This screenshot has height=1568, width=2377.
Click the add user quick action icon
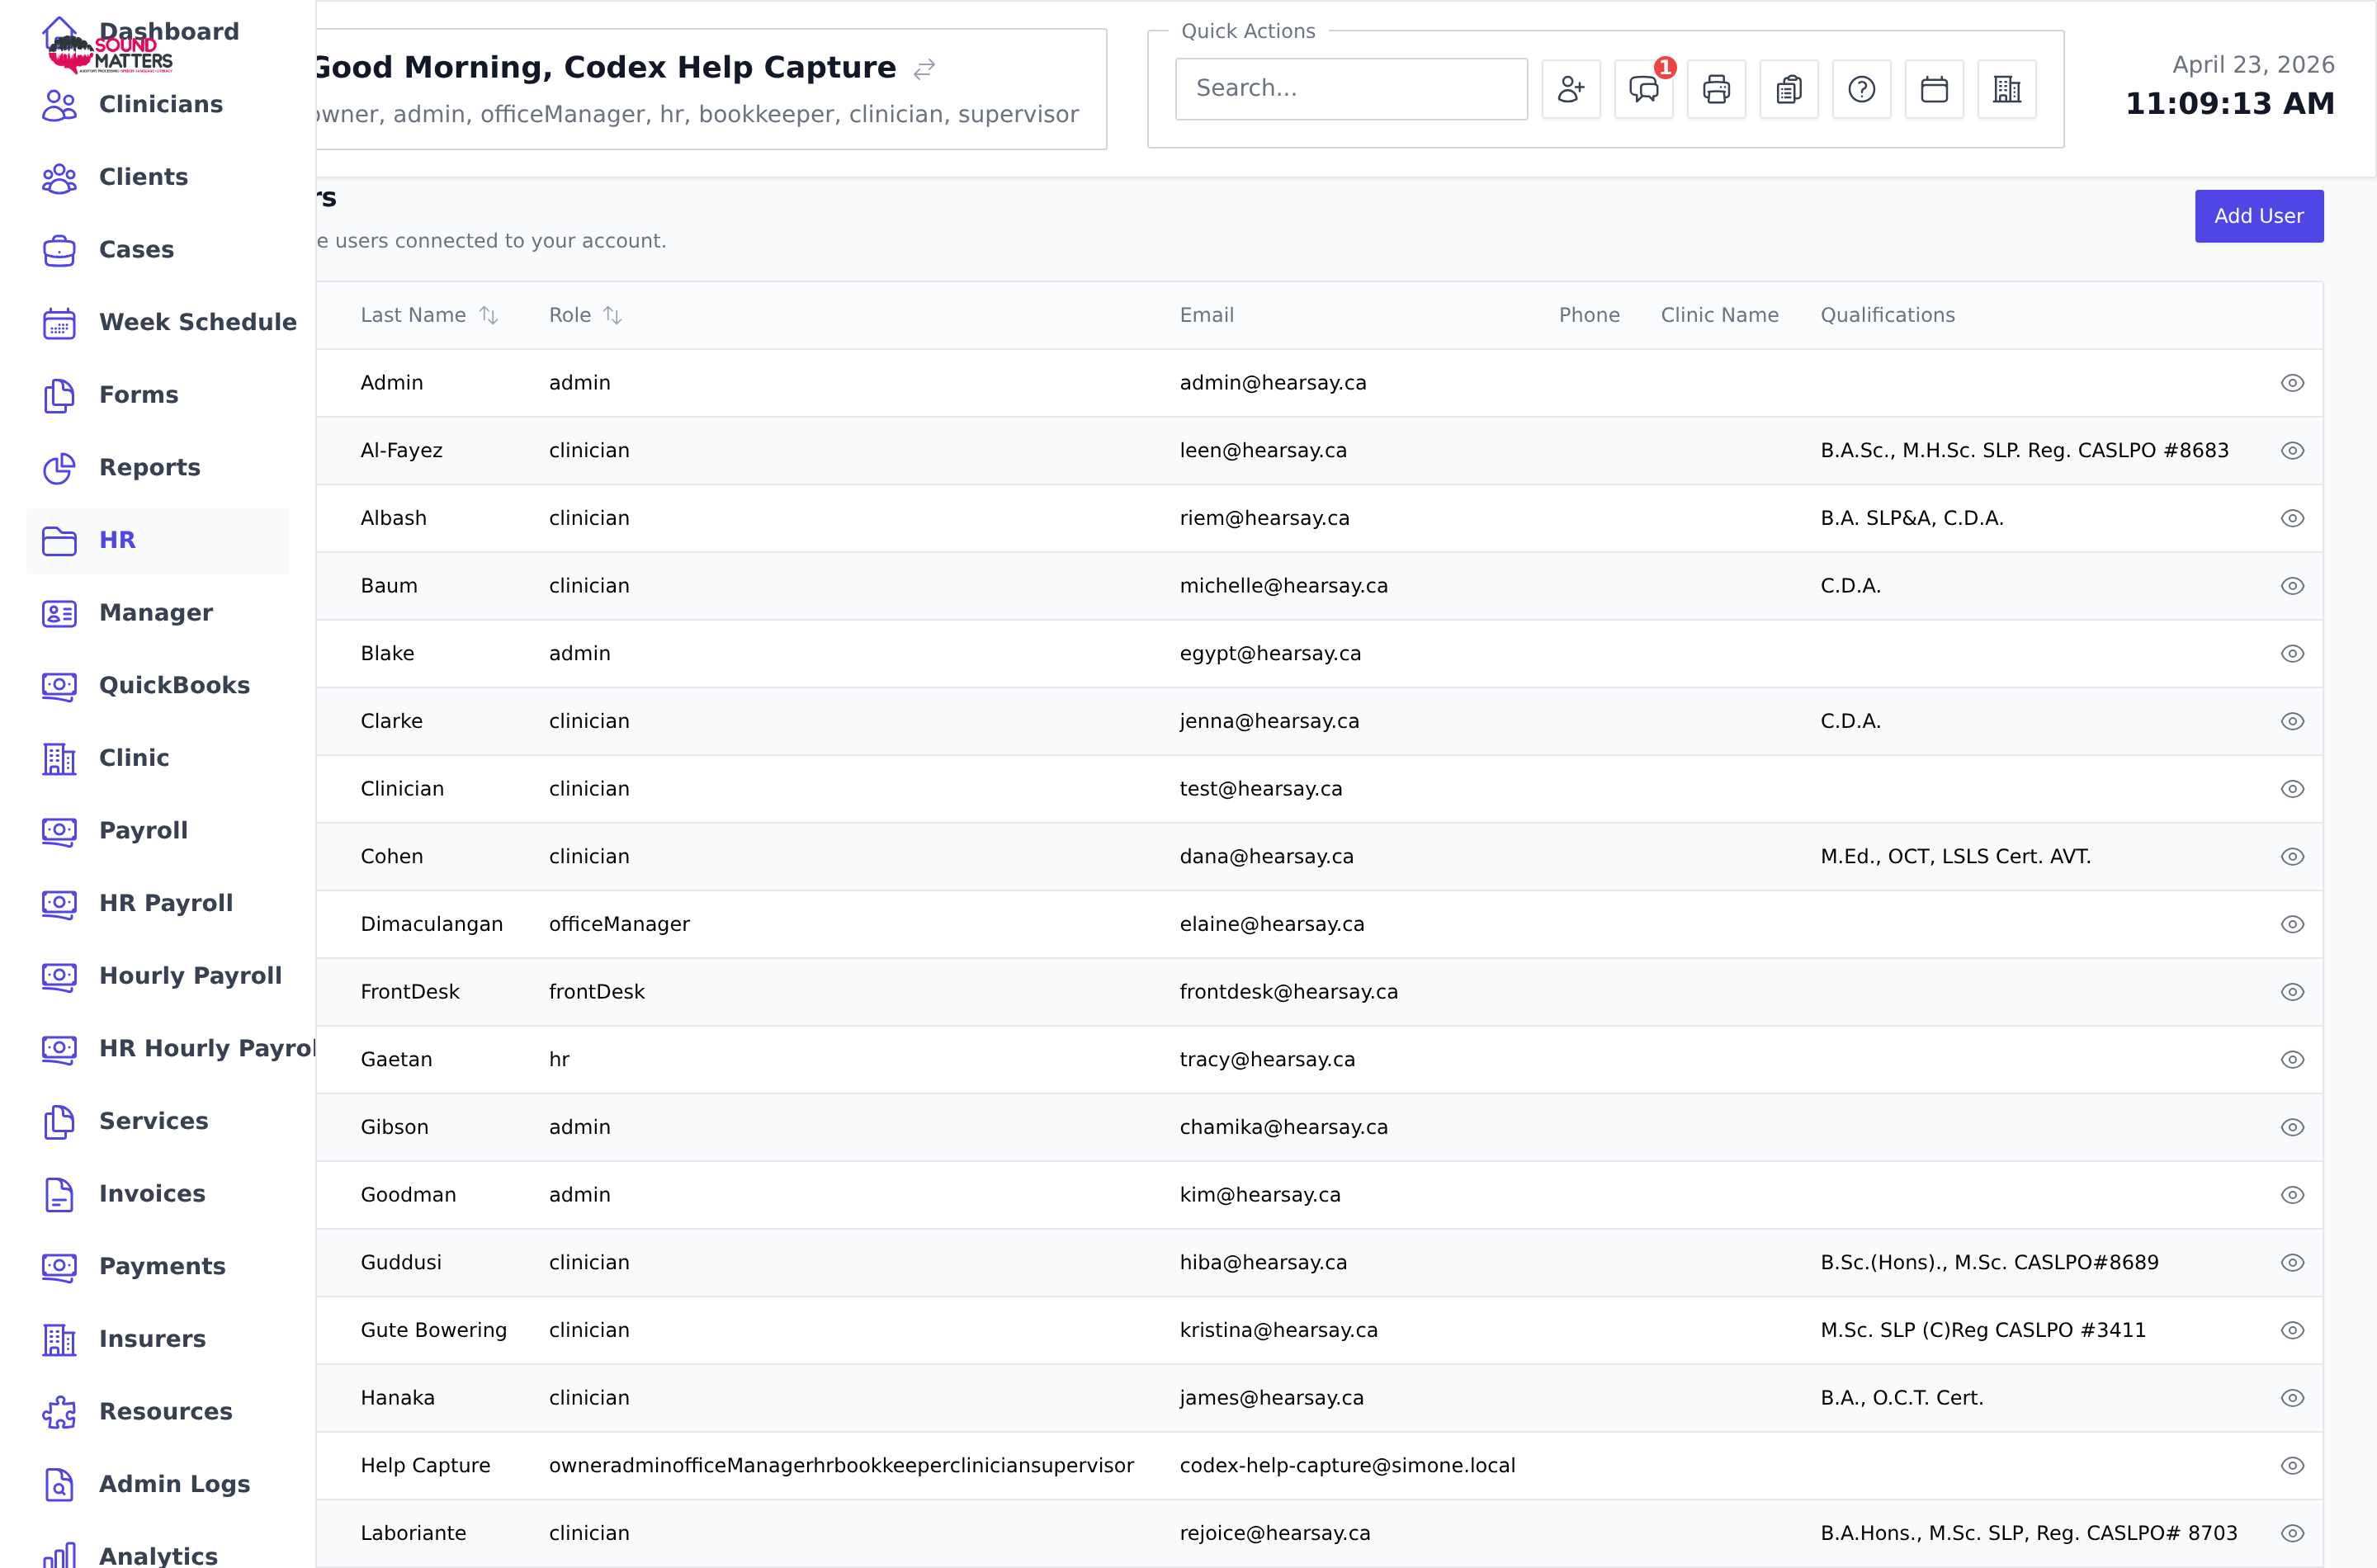pos(1570,89)
